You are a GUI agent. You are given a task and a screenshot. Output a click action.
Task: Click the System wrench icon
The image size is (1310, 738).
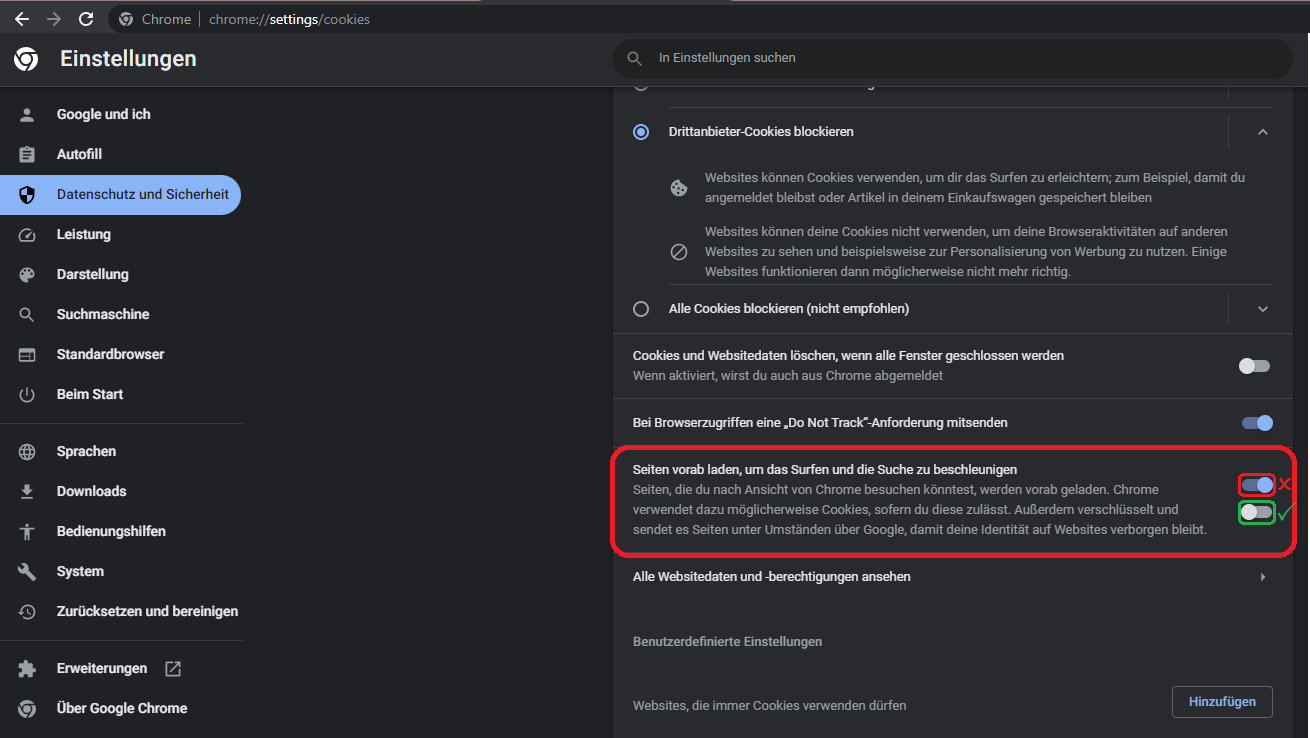(x=27, y=572)
